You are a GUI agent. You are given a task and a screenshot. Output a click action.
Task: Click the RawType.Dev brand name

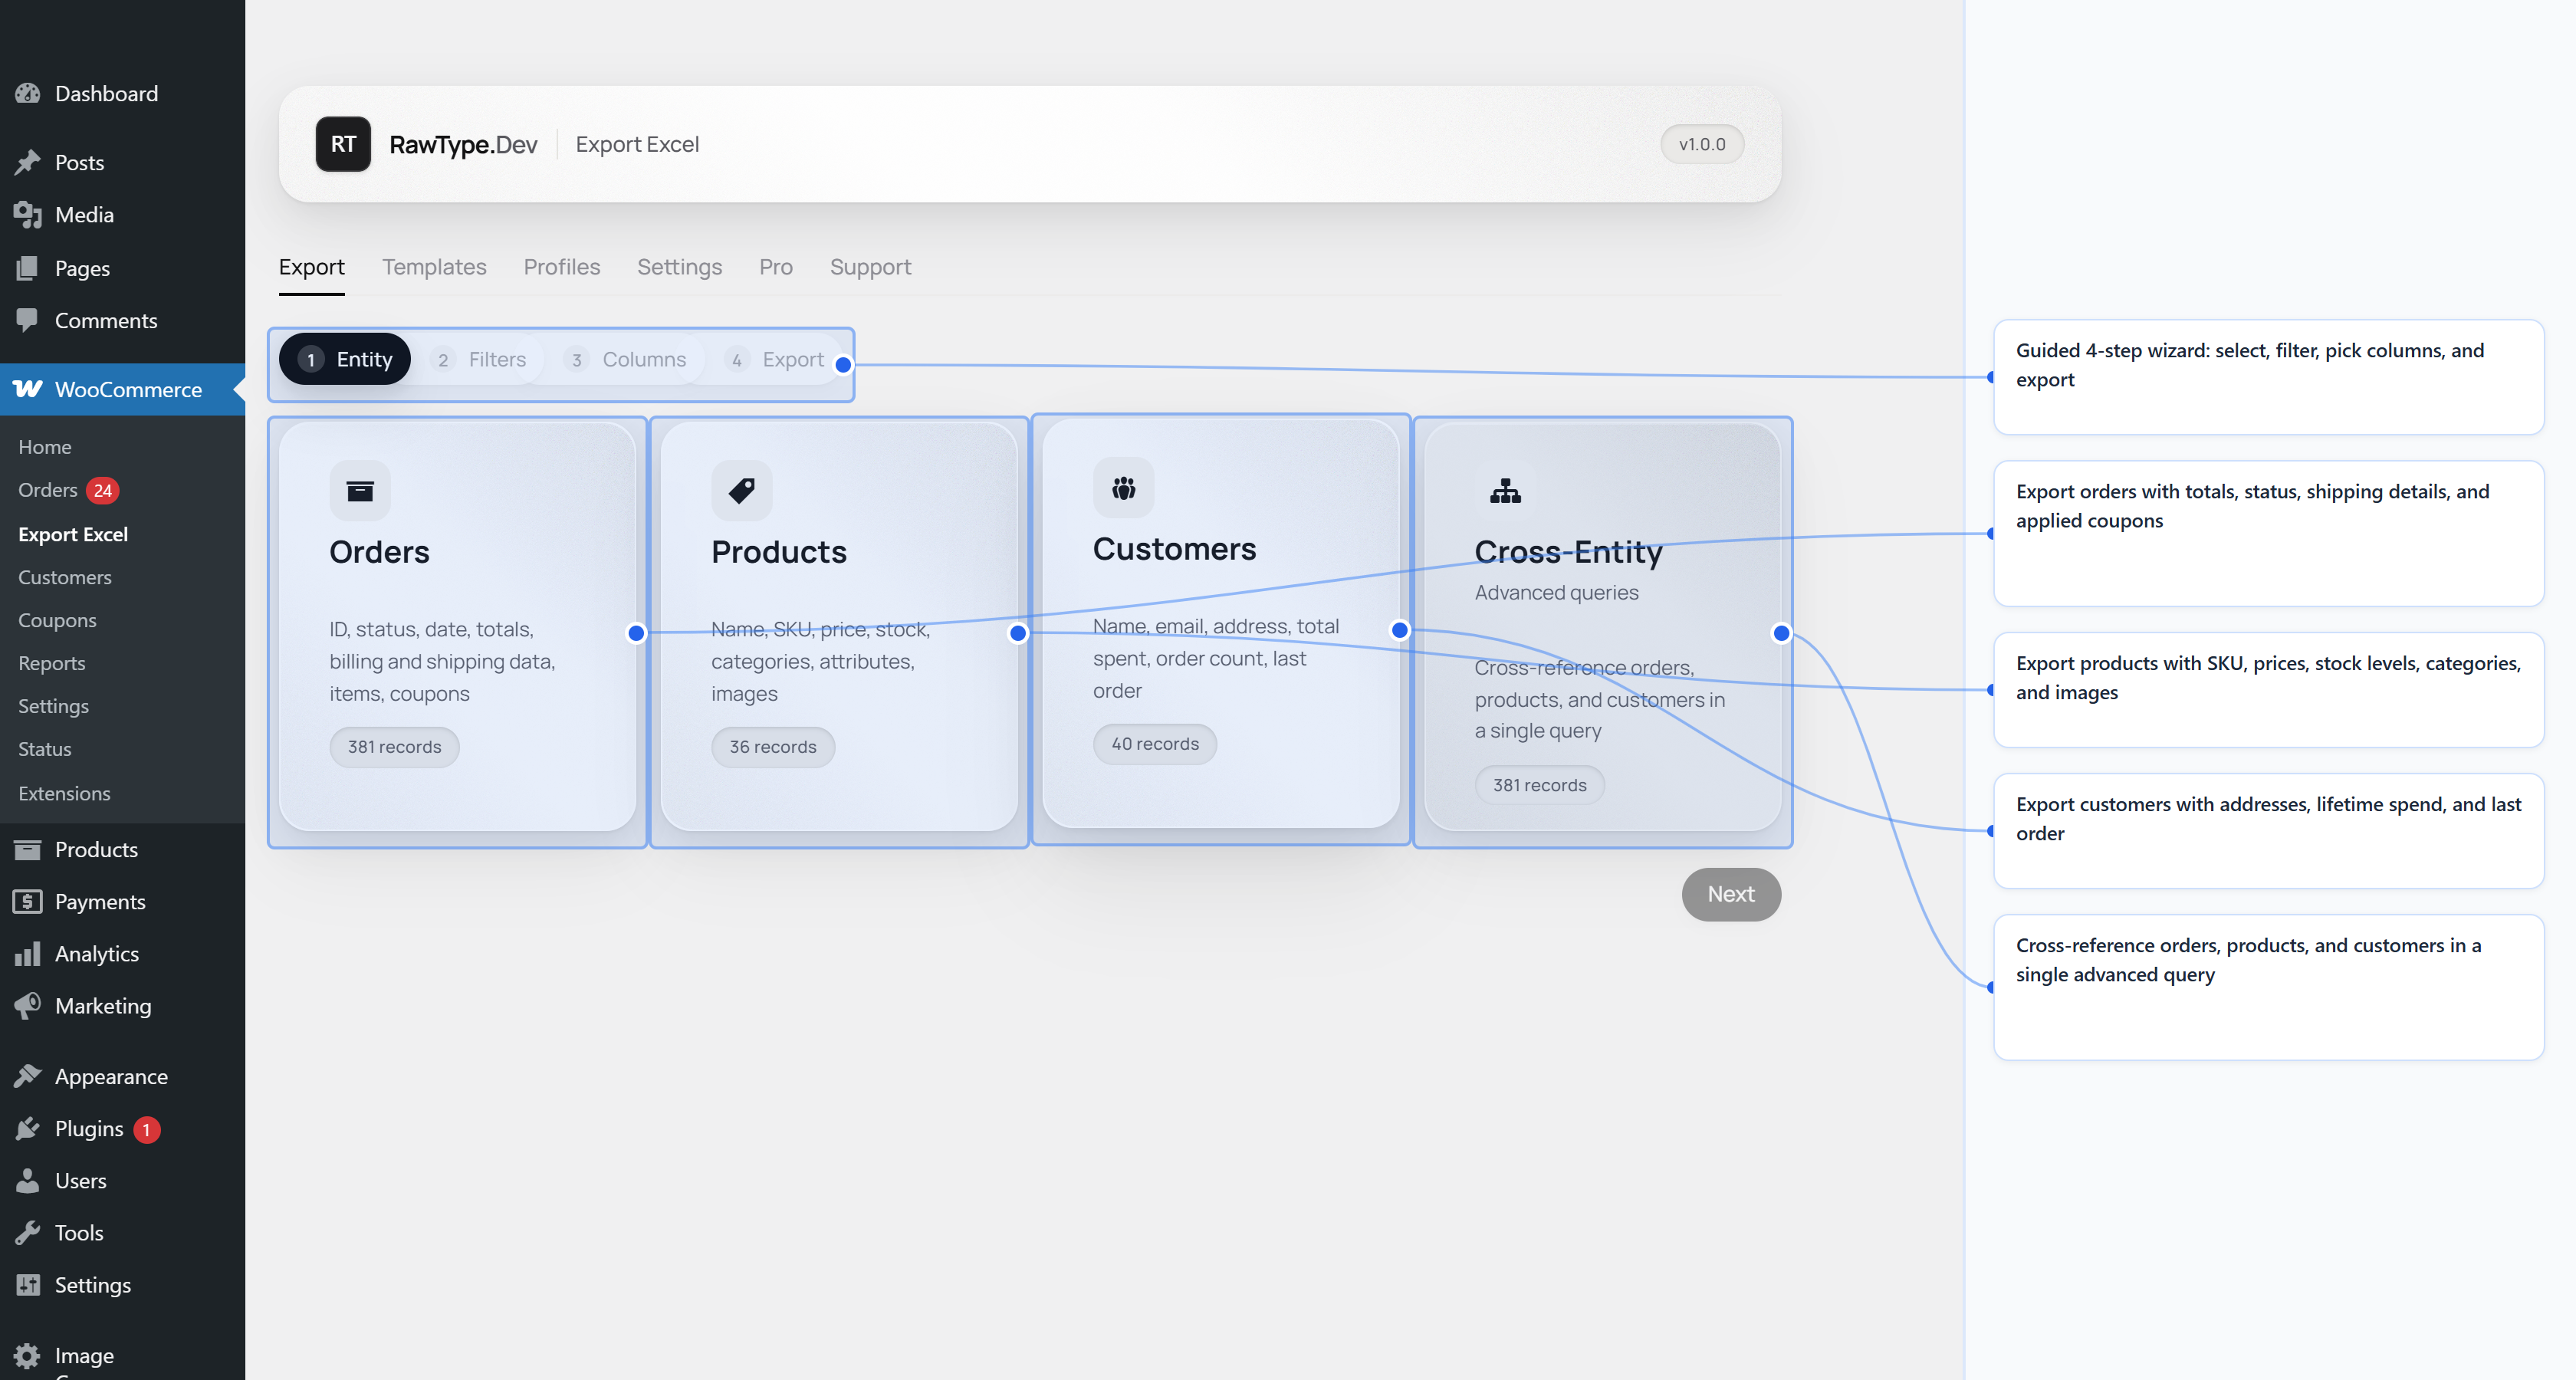point(463,144)
